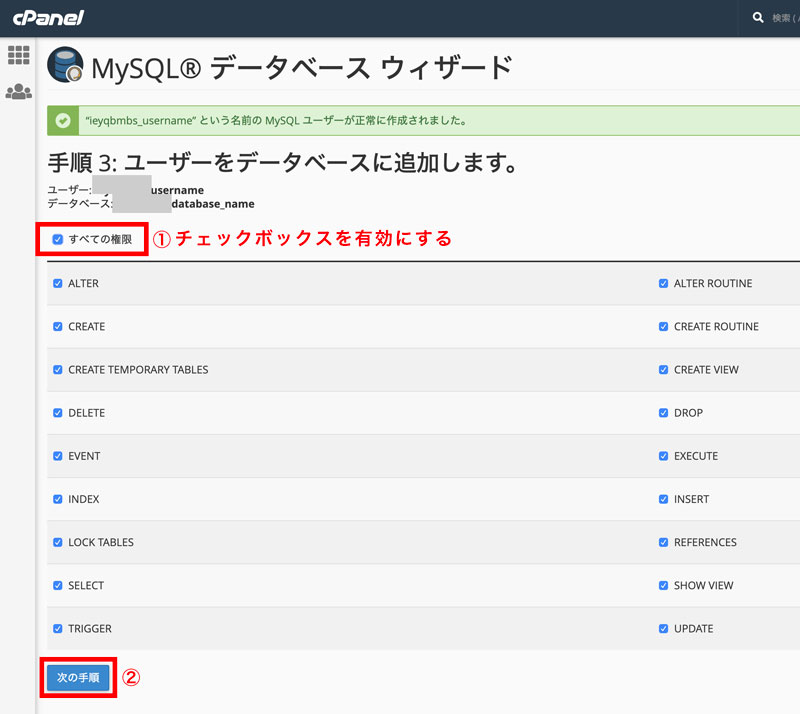Viewport: 800px width, 714px height.
Task: Click the SHOW VIEW label
Action: point(704,585)
